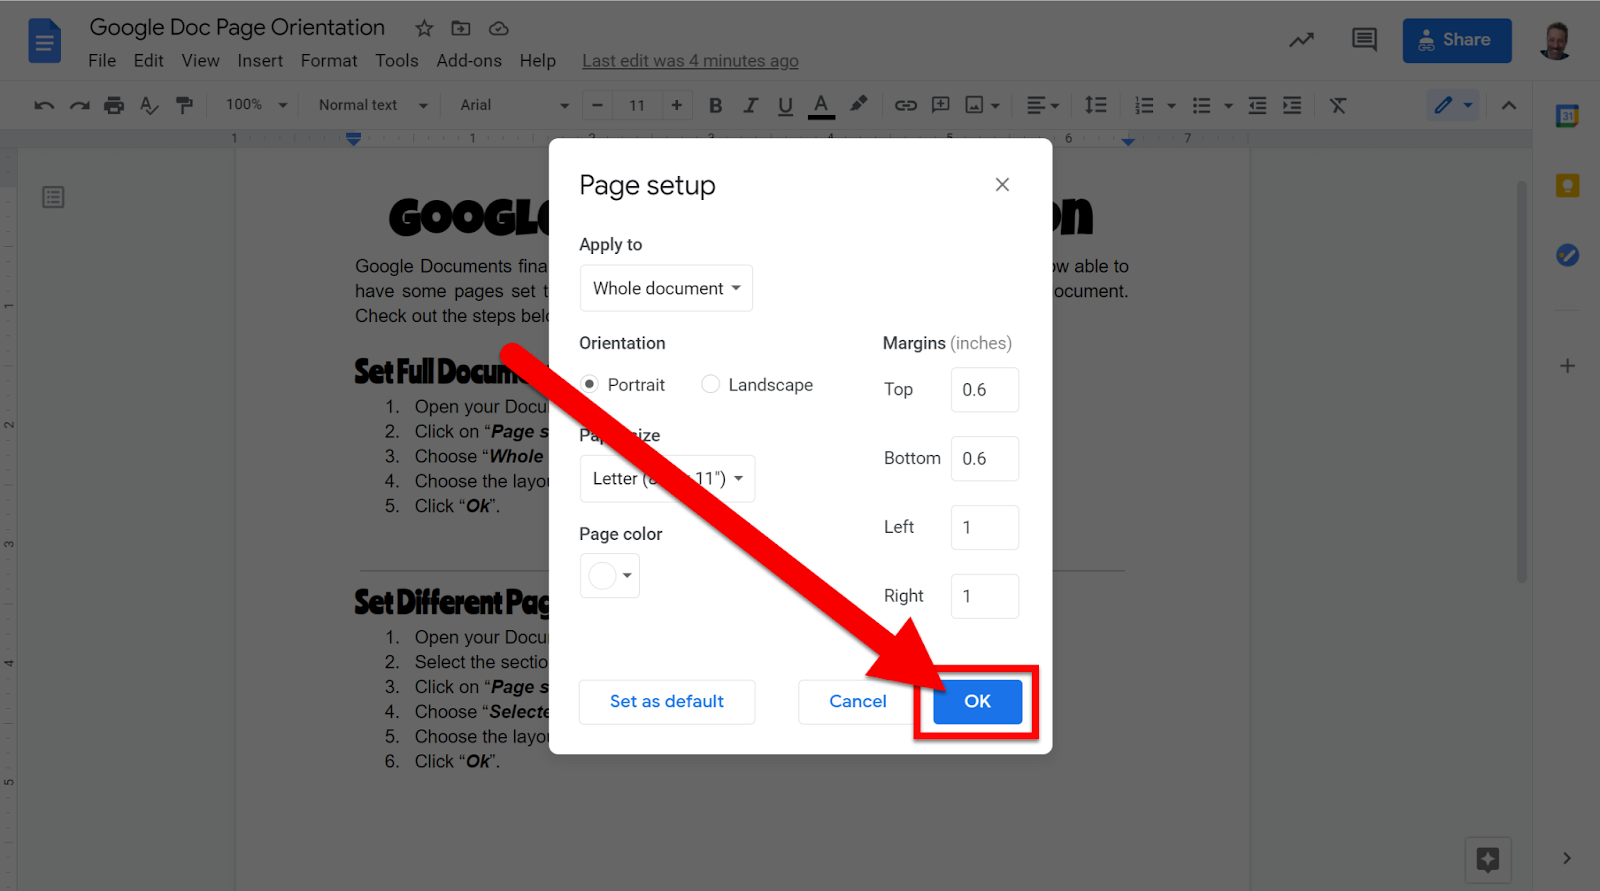
Task: Open the Paper size Letter dropdown
Action: [667, 479]
